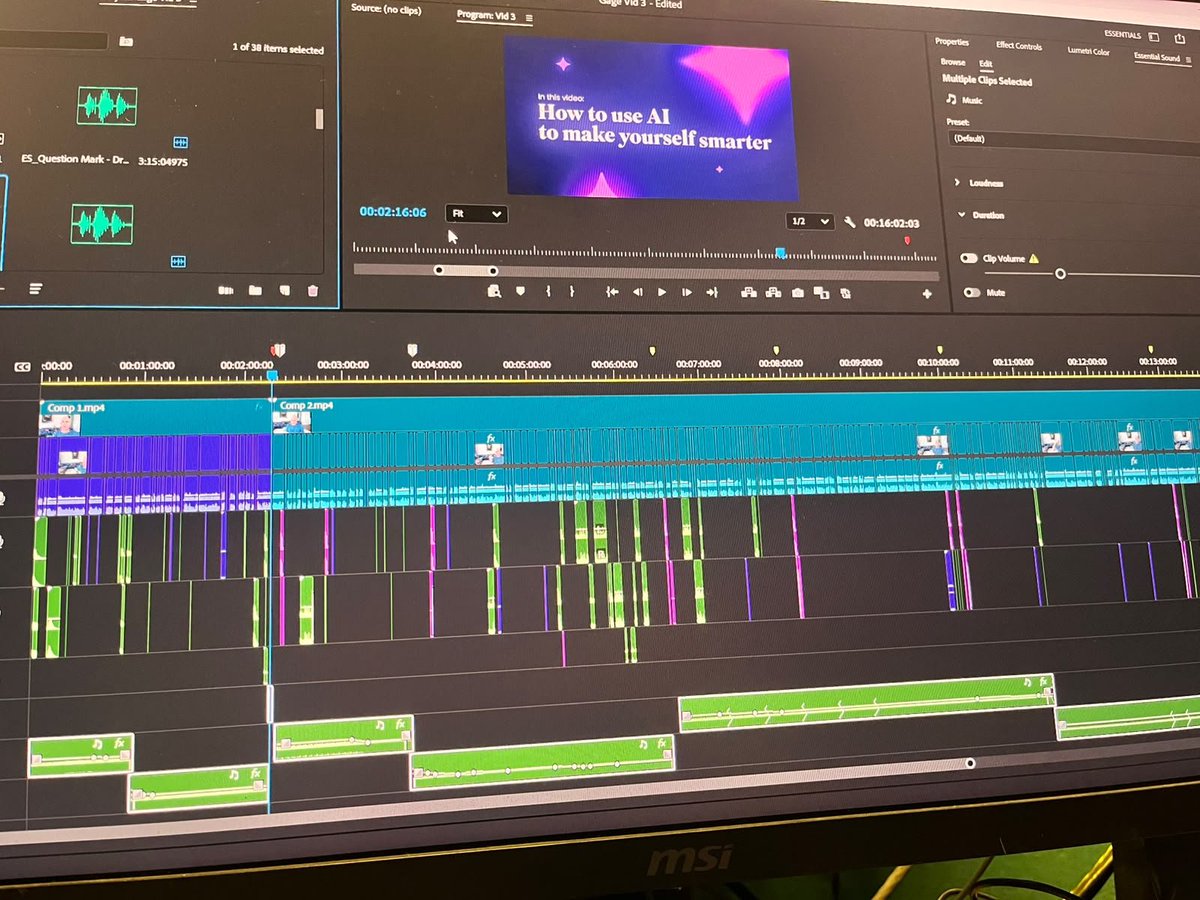Click the Lift icon in Program monitor

pos(747,293)
